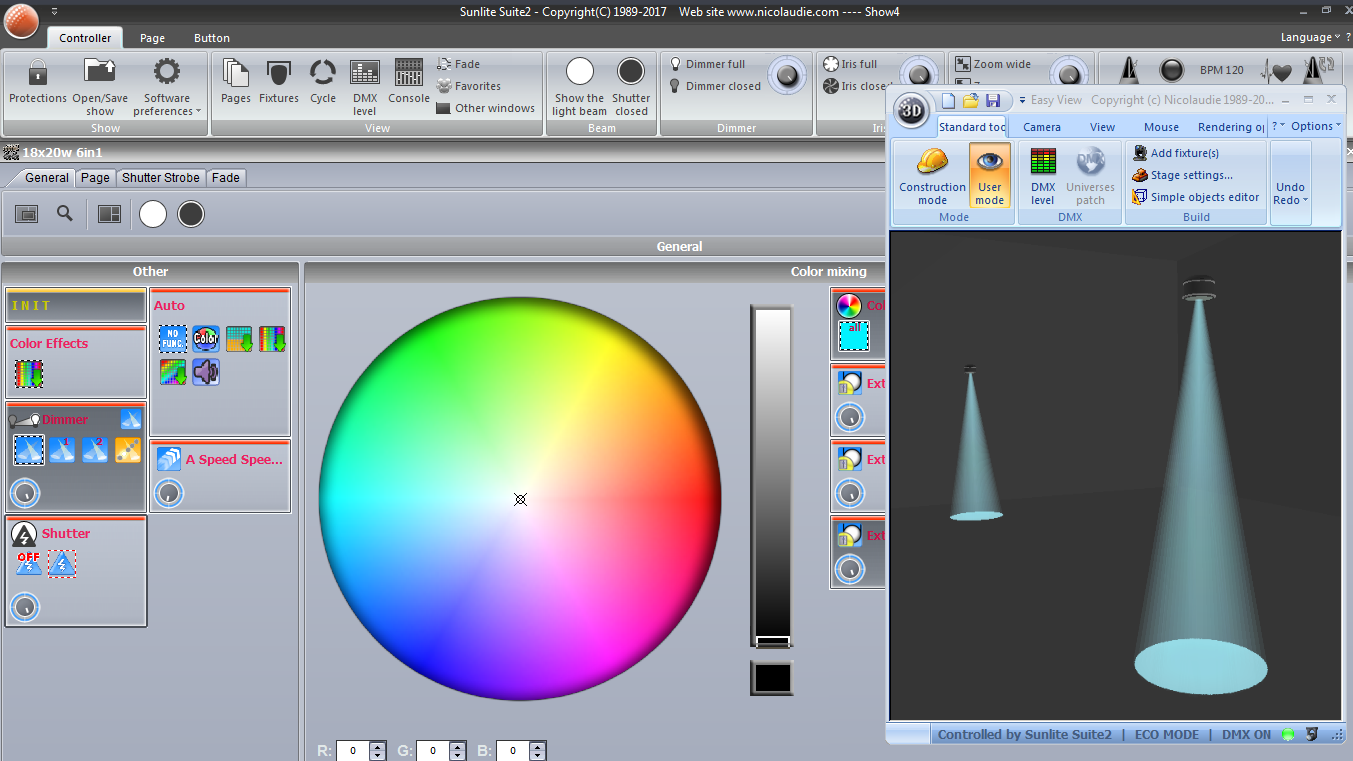This screenshot has width=1353, height=761.
Task: Click the INIT button
Action: pyautogui.click(x=76, y=305)
